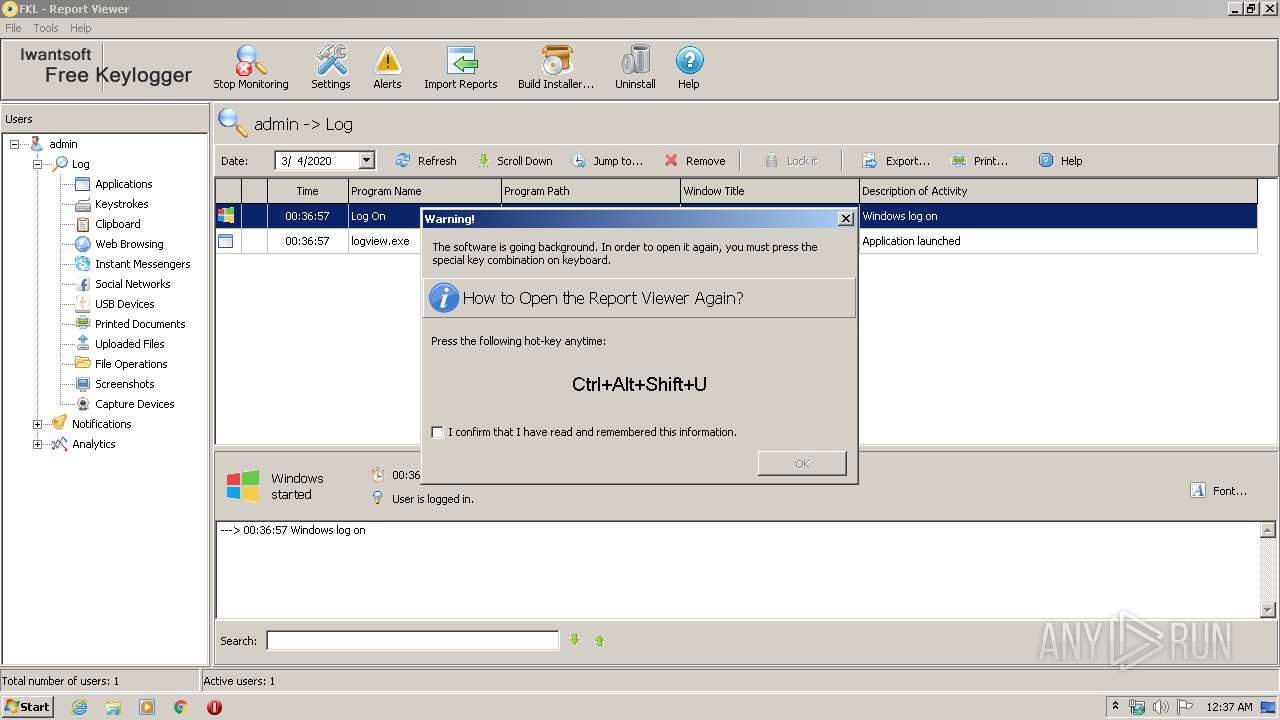This screenshot has height=720, width=1280.
Task: Click detail pane scroll up arrow
Action: (1268, 530)
